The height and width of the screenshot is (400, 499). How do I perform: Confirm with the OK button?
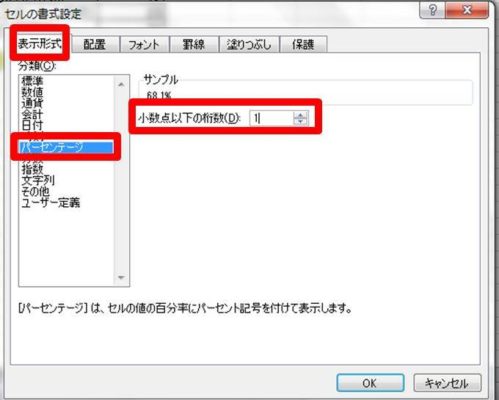[x=370, y=383]
